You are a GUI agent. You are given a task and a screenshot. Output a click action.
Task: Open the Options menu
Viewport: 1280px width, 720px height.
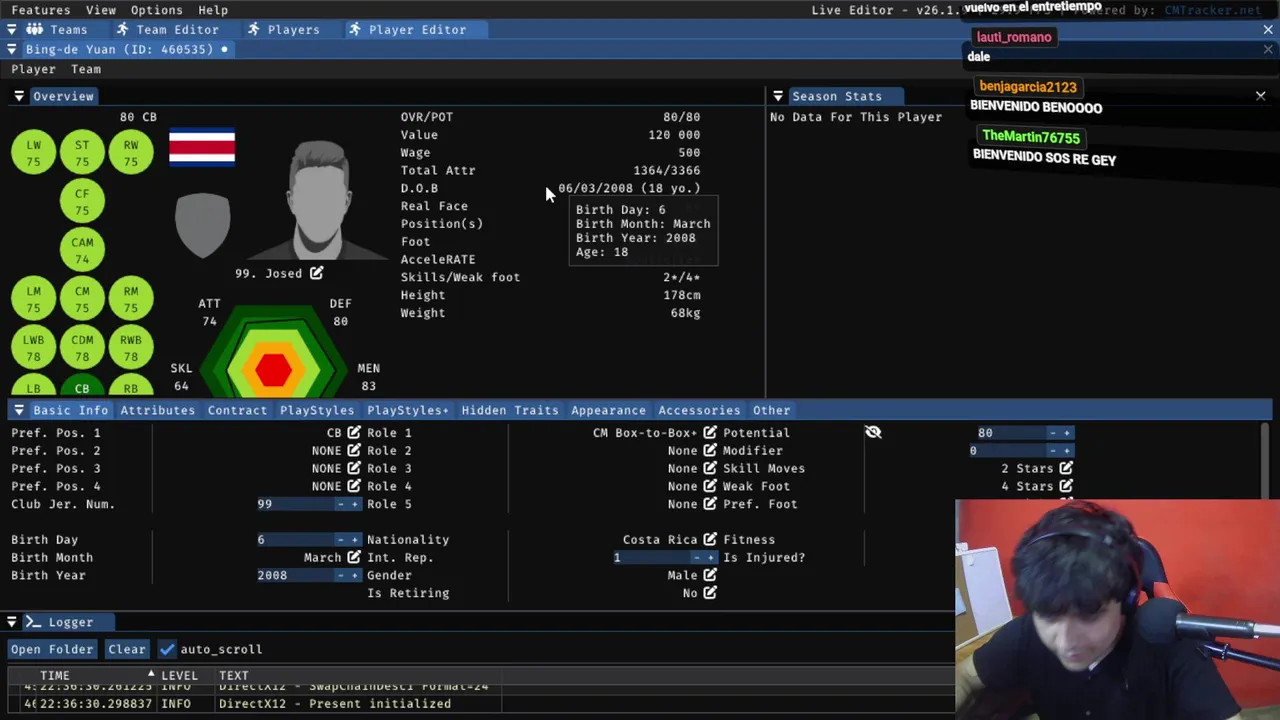pyautogui.click(x=157, y=10)
